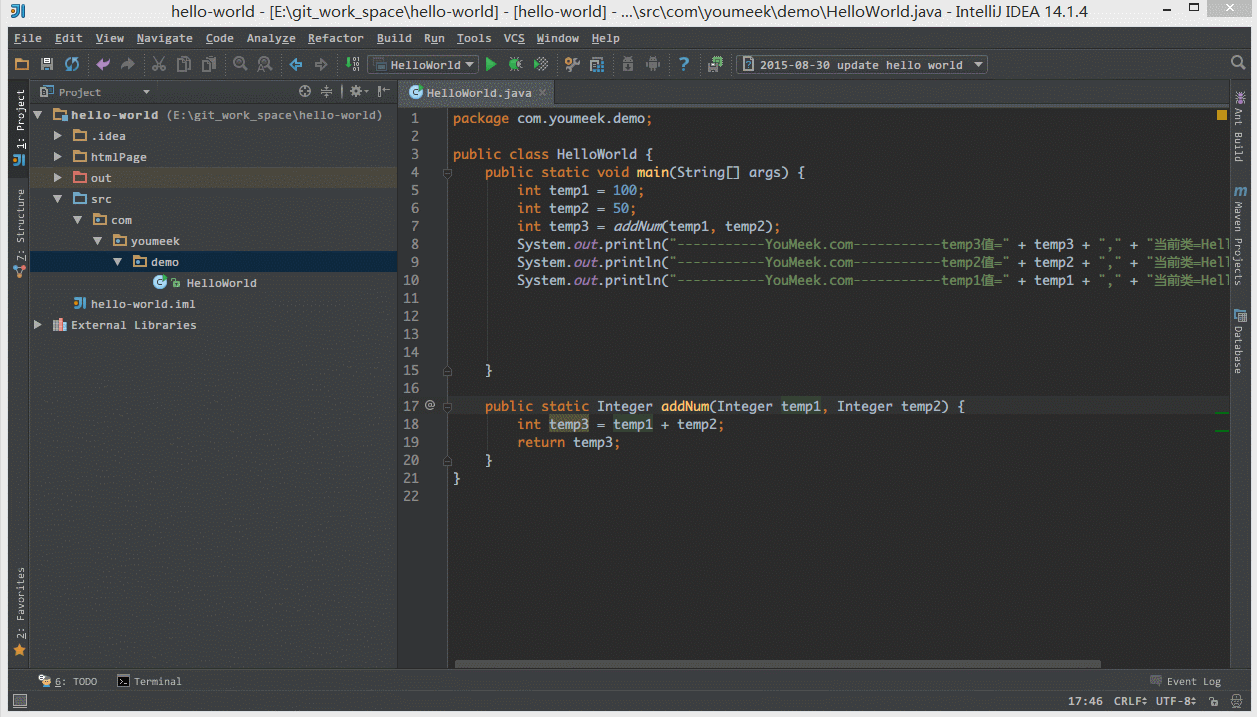Run the HelloWorld application

[490, 63]
